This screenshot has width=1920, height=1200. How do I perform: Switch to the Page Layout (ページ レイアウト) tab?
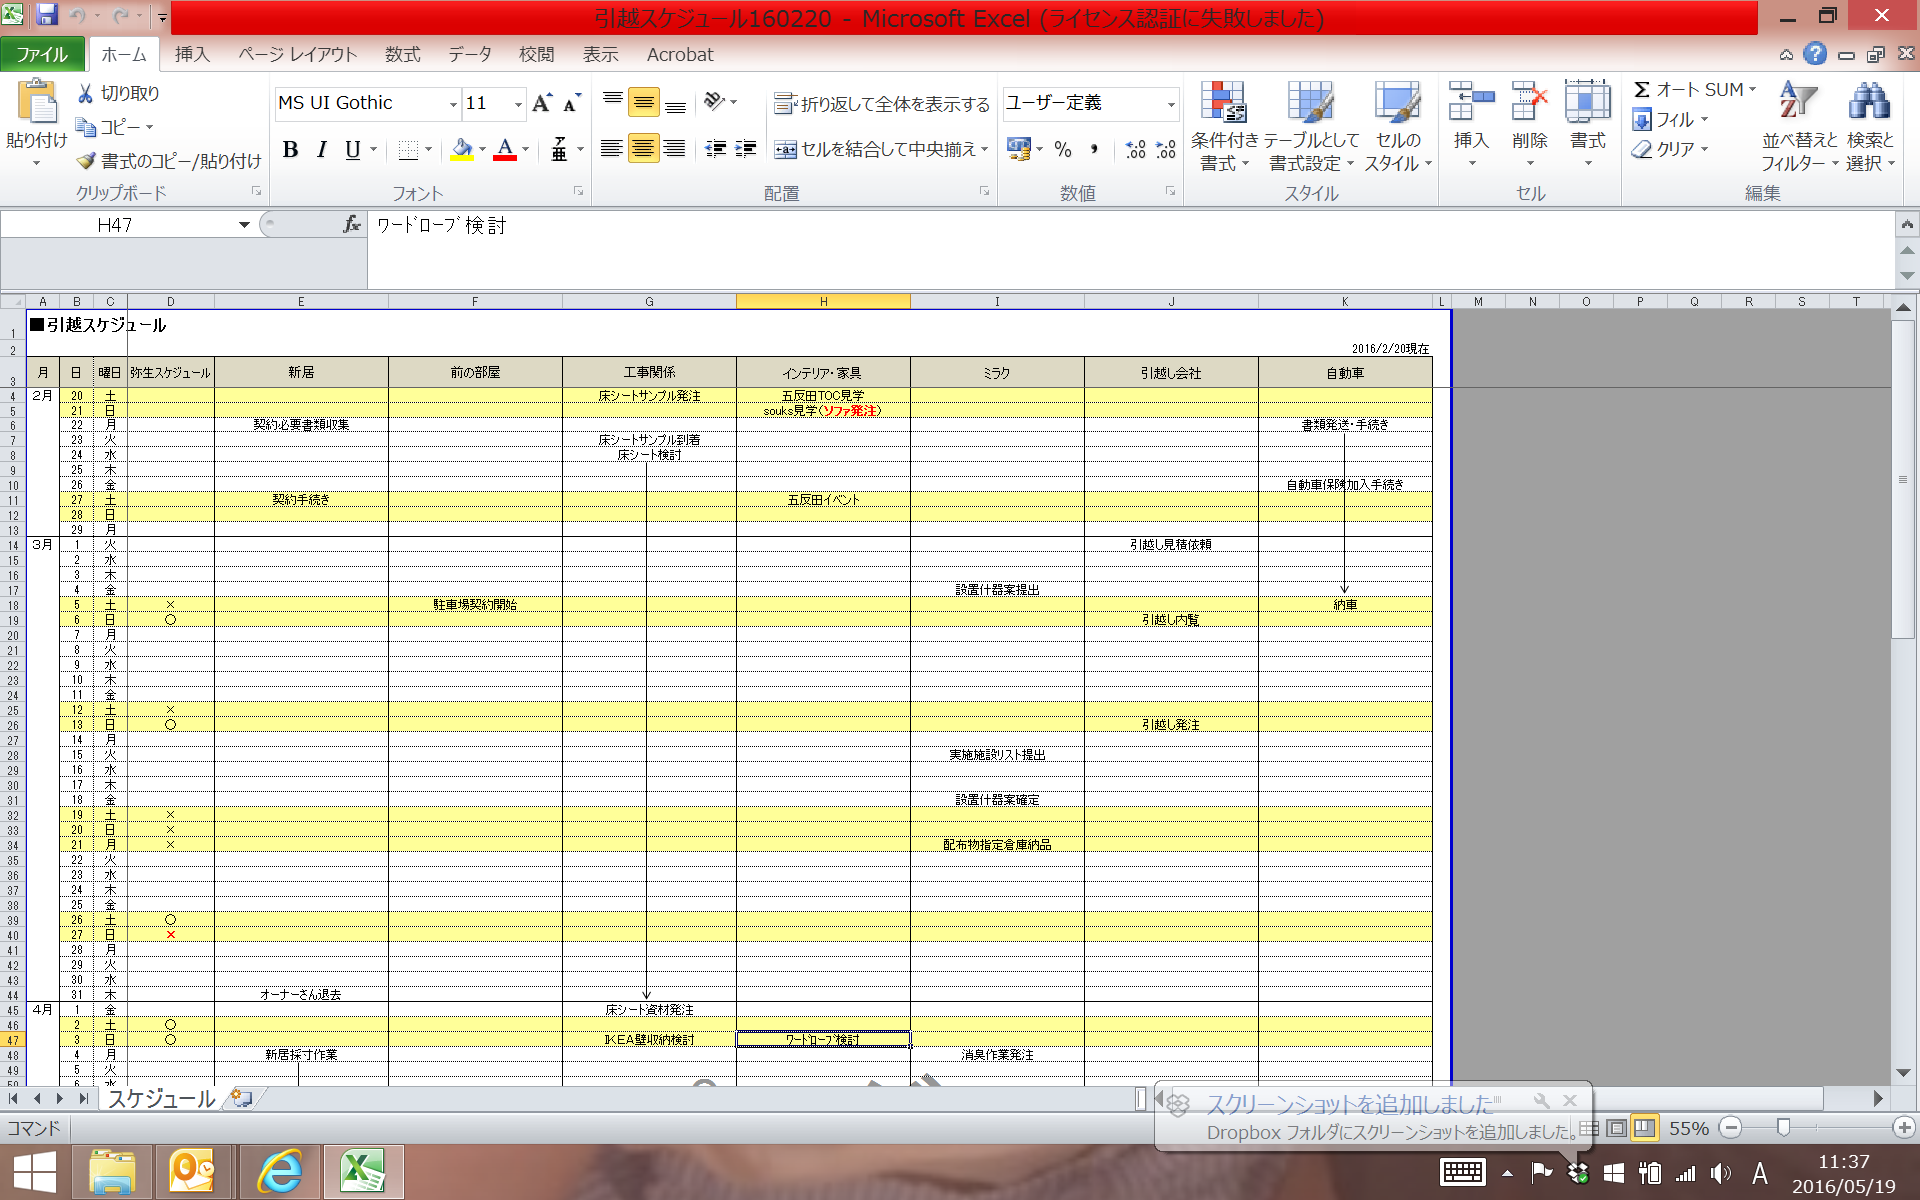pyautogui.click(x=297, y=54)
